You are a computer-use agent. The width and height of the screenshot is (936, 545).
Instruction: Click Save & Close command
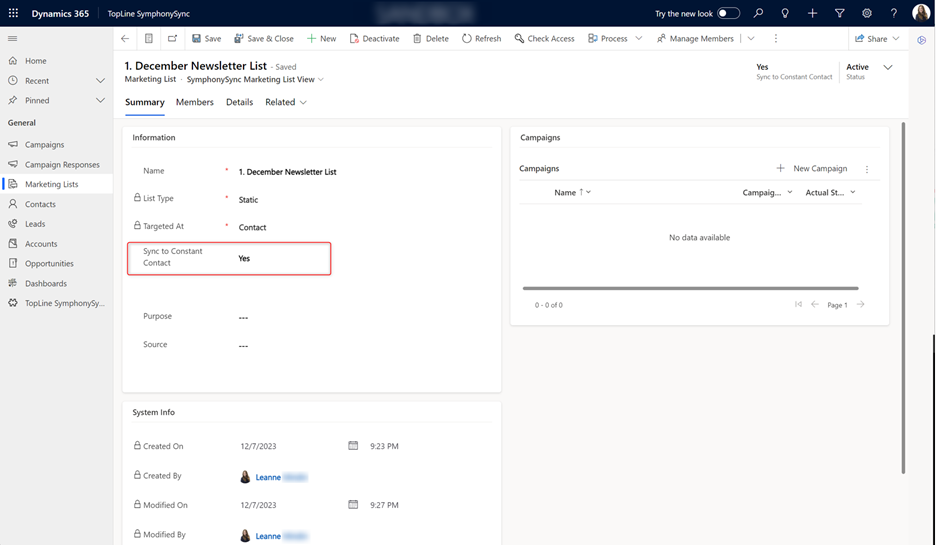click(x=264, y=39)
